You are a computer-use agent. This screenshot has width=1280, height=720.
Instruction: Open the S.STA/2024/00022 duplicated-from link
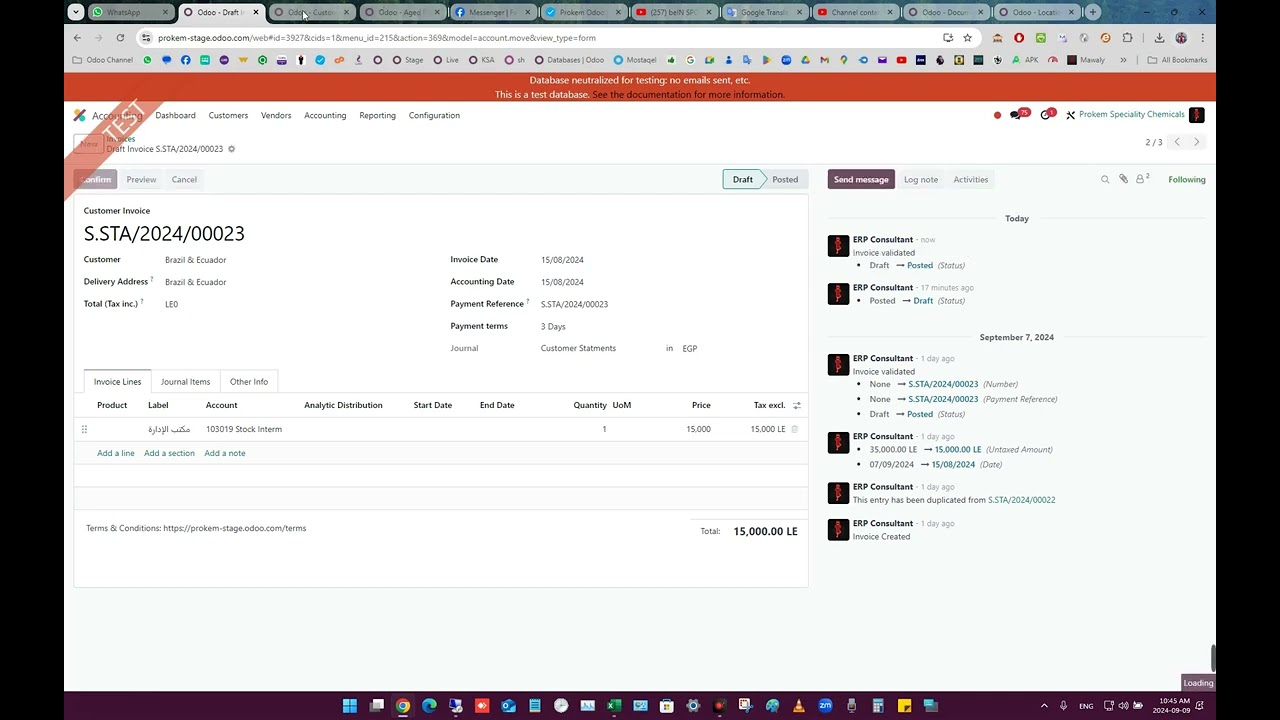pos(1021,500)
